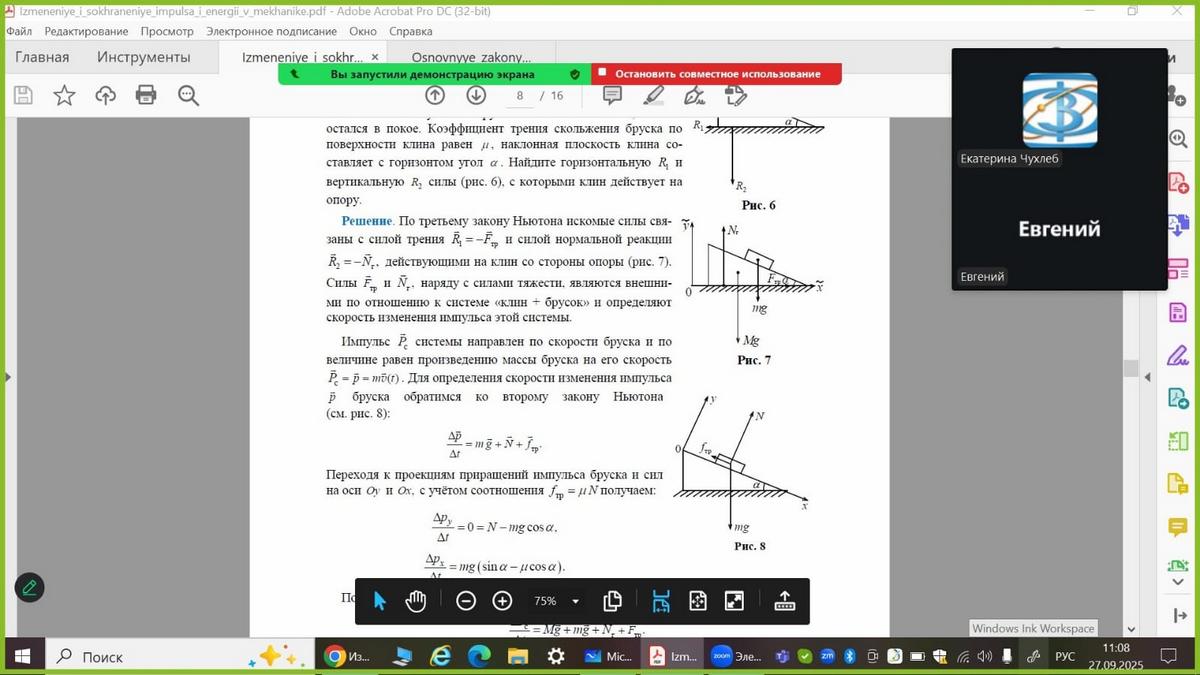Screen dimensions: 1200x675
Task: Open the Просмотр menu
Action: coord(167,31)
